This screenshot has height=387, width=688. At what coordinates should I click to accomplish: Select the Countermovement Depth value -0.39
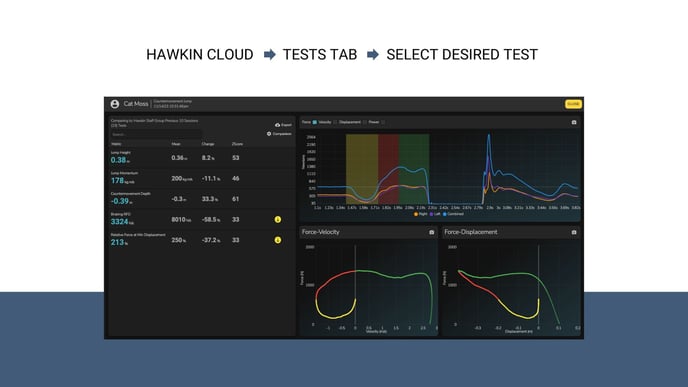coord(120,201)
